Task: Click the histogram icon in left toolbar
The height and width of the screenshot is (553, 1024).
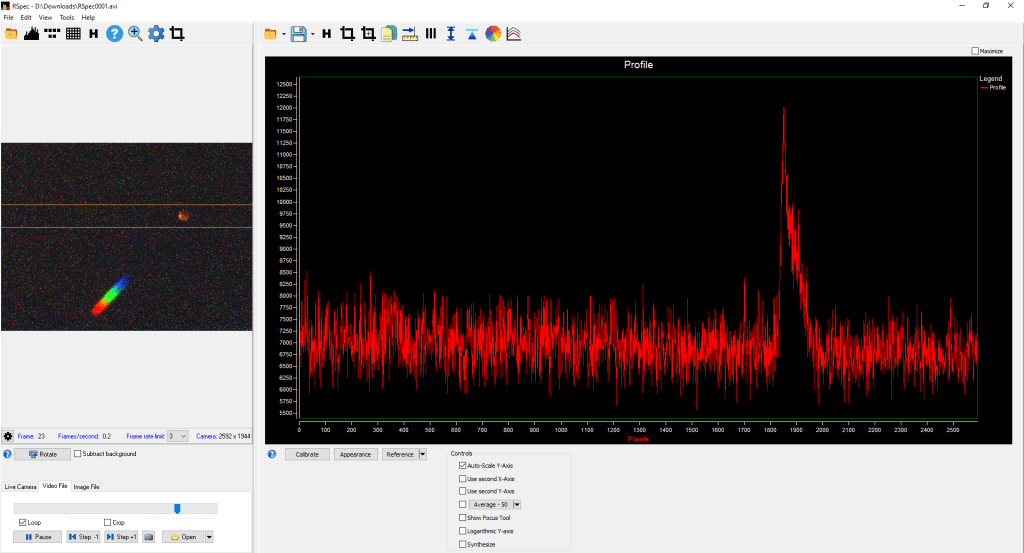Action: (x=31, y=34)
